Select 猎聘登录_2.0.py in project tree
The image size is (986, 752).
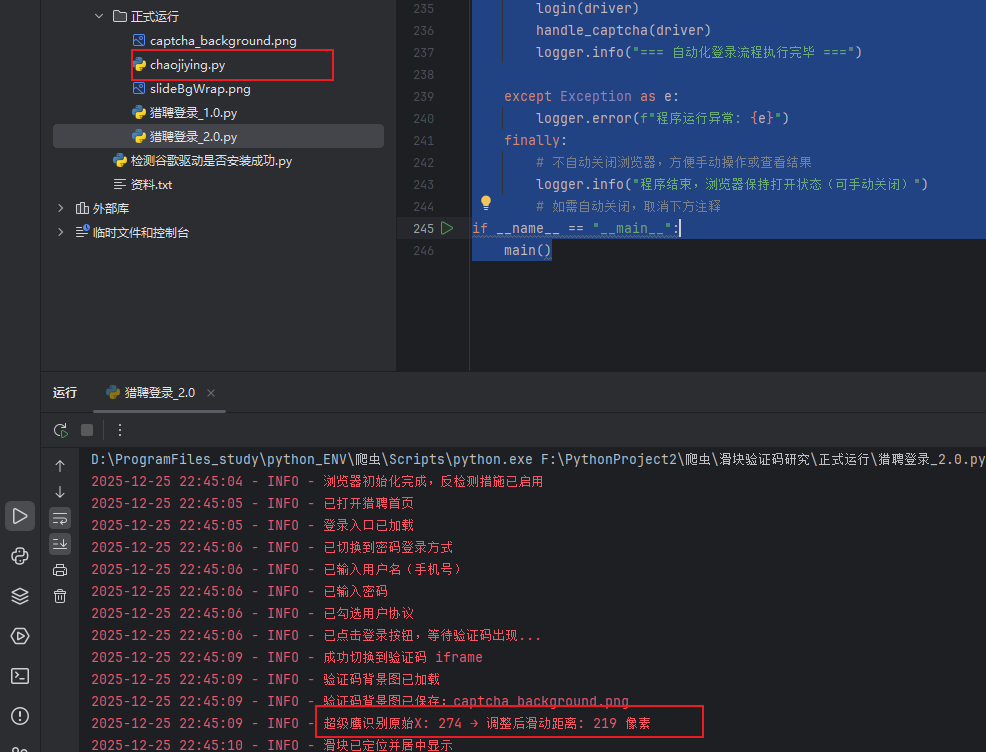[218, 136]
